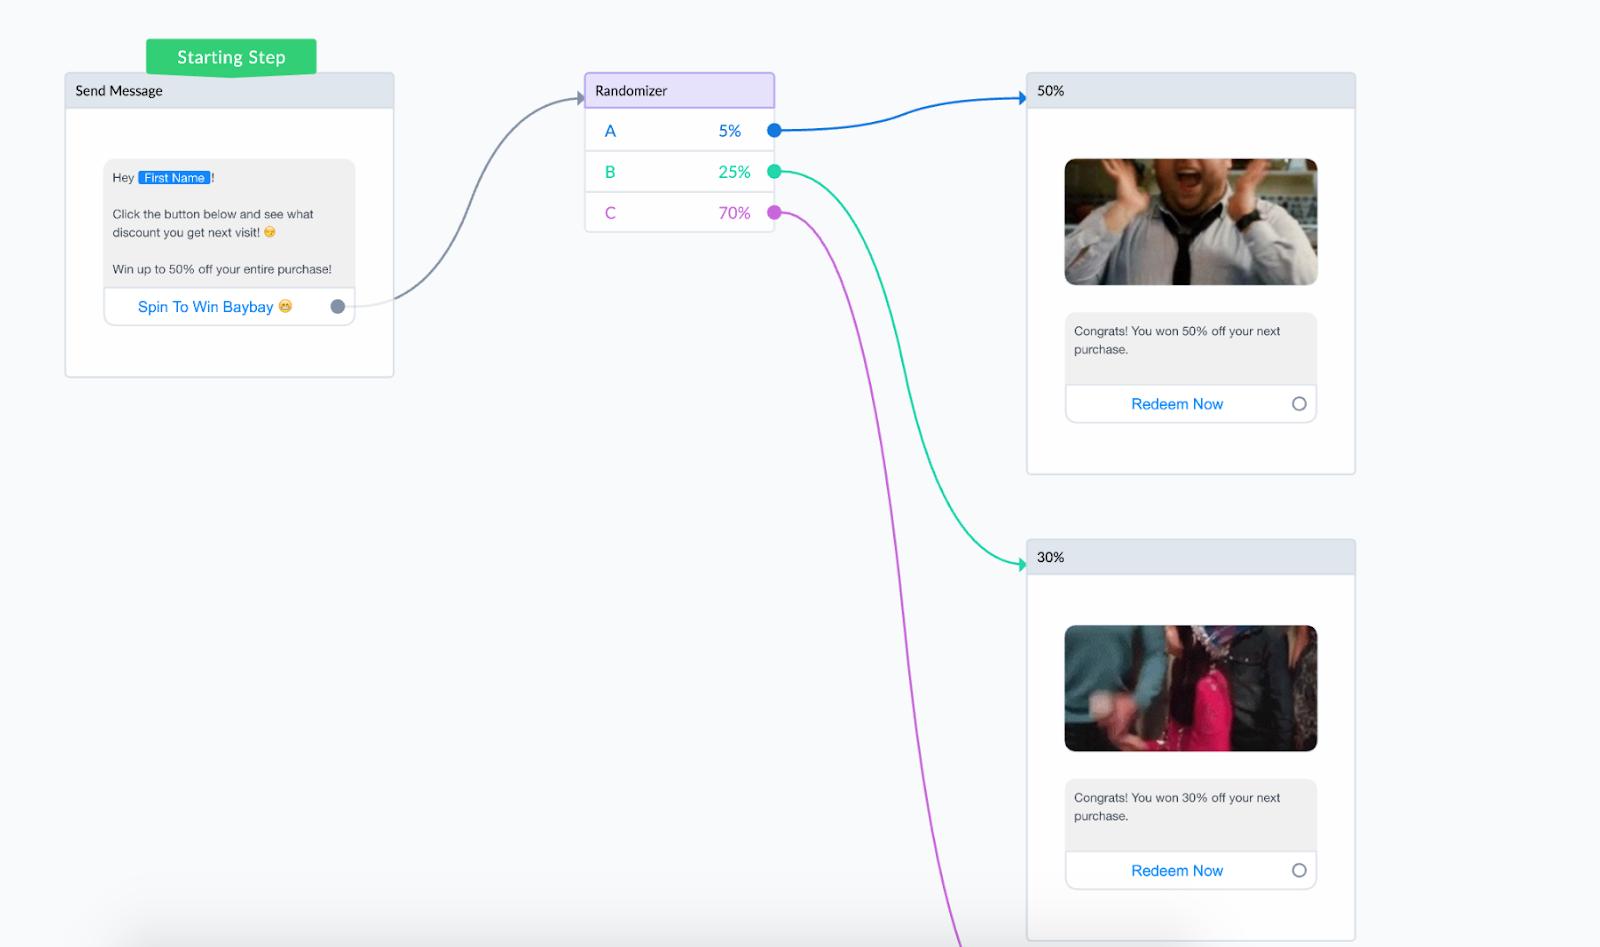The height and width of the screenshot is (947, 1600).
Task: Click empty connector circle on 30% Redeem Now
Action: [x=1299, y=870]
